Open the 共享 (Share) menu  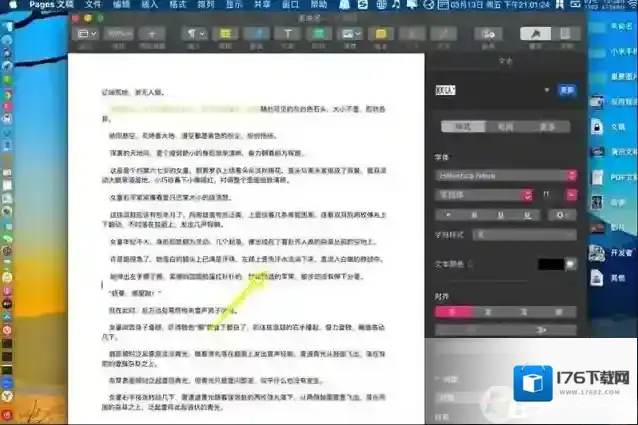tap(262, 4)
